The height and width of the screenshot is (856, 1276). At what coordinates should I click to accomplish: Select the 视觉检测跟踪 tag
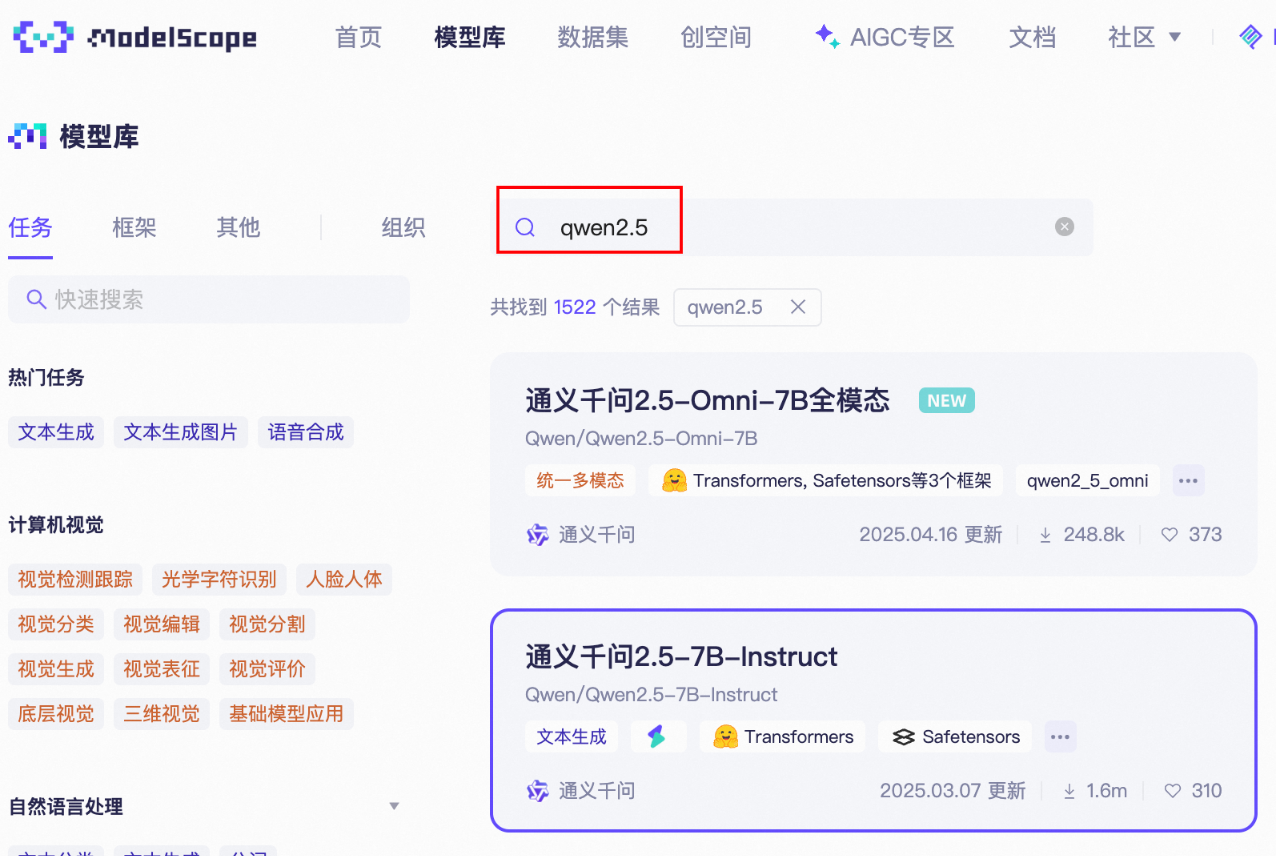tap(75, 579)
